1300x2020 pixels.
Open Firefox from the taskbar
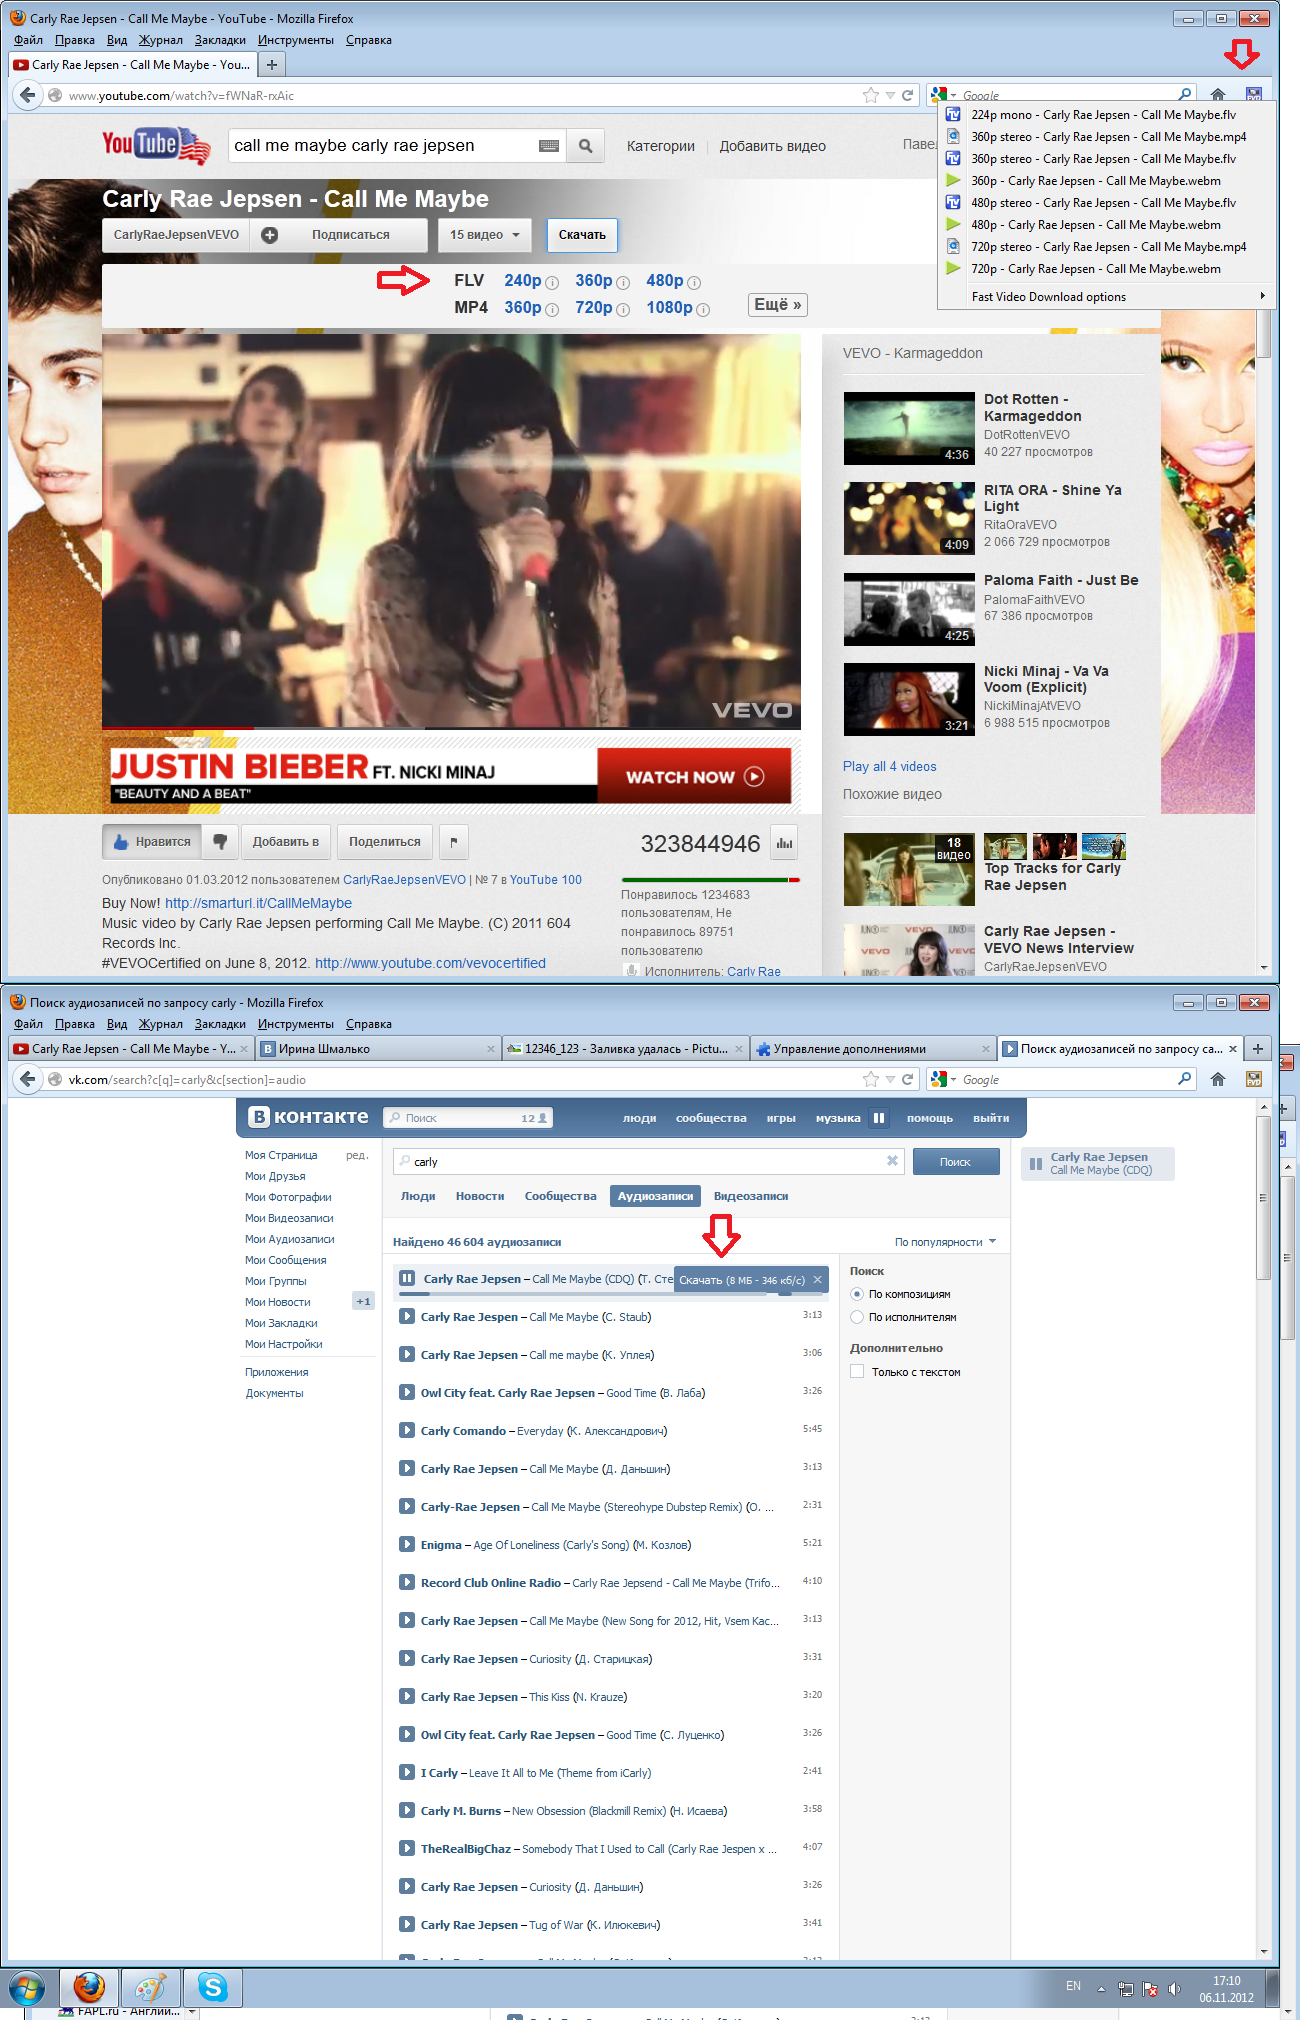point(88,1988)
